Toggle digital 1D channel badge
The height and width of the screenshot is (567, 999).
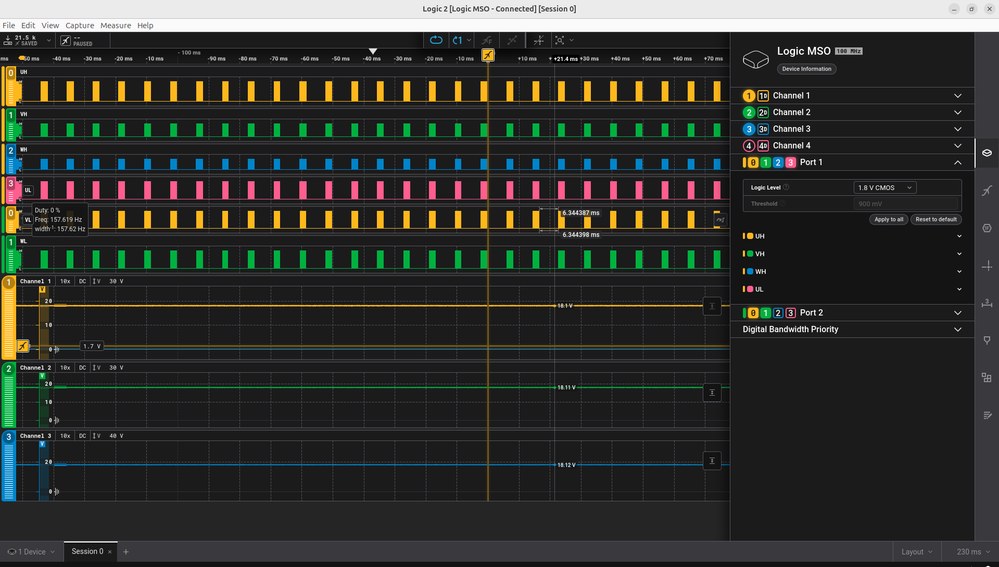763,96
